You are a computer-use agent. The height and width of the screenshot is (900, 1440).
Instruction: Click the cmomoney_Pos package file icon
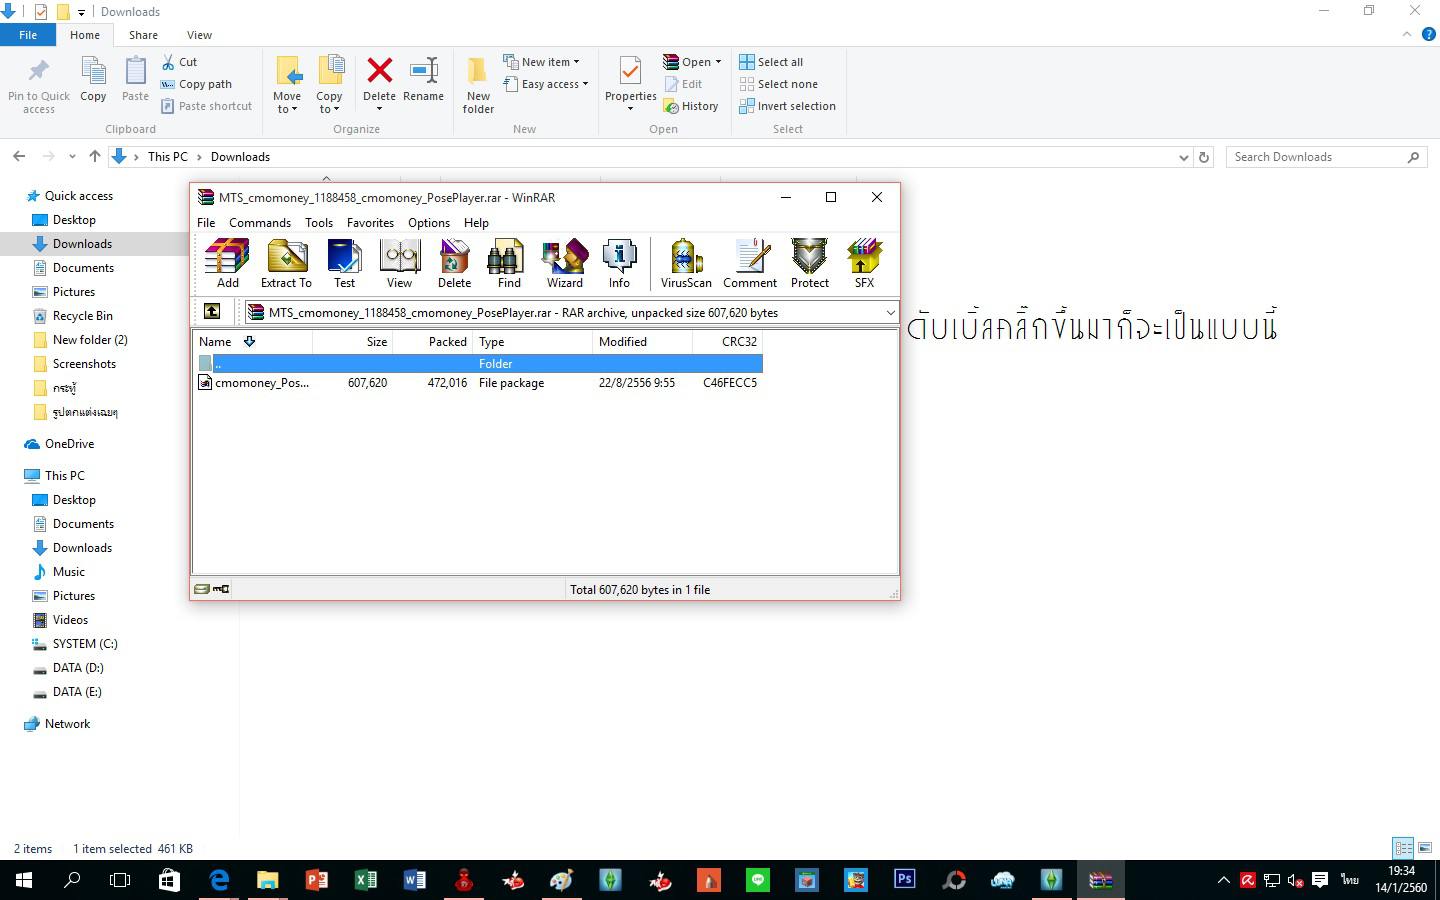pos(205,383)
